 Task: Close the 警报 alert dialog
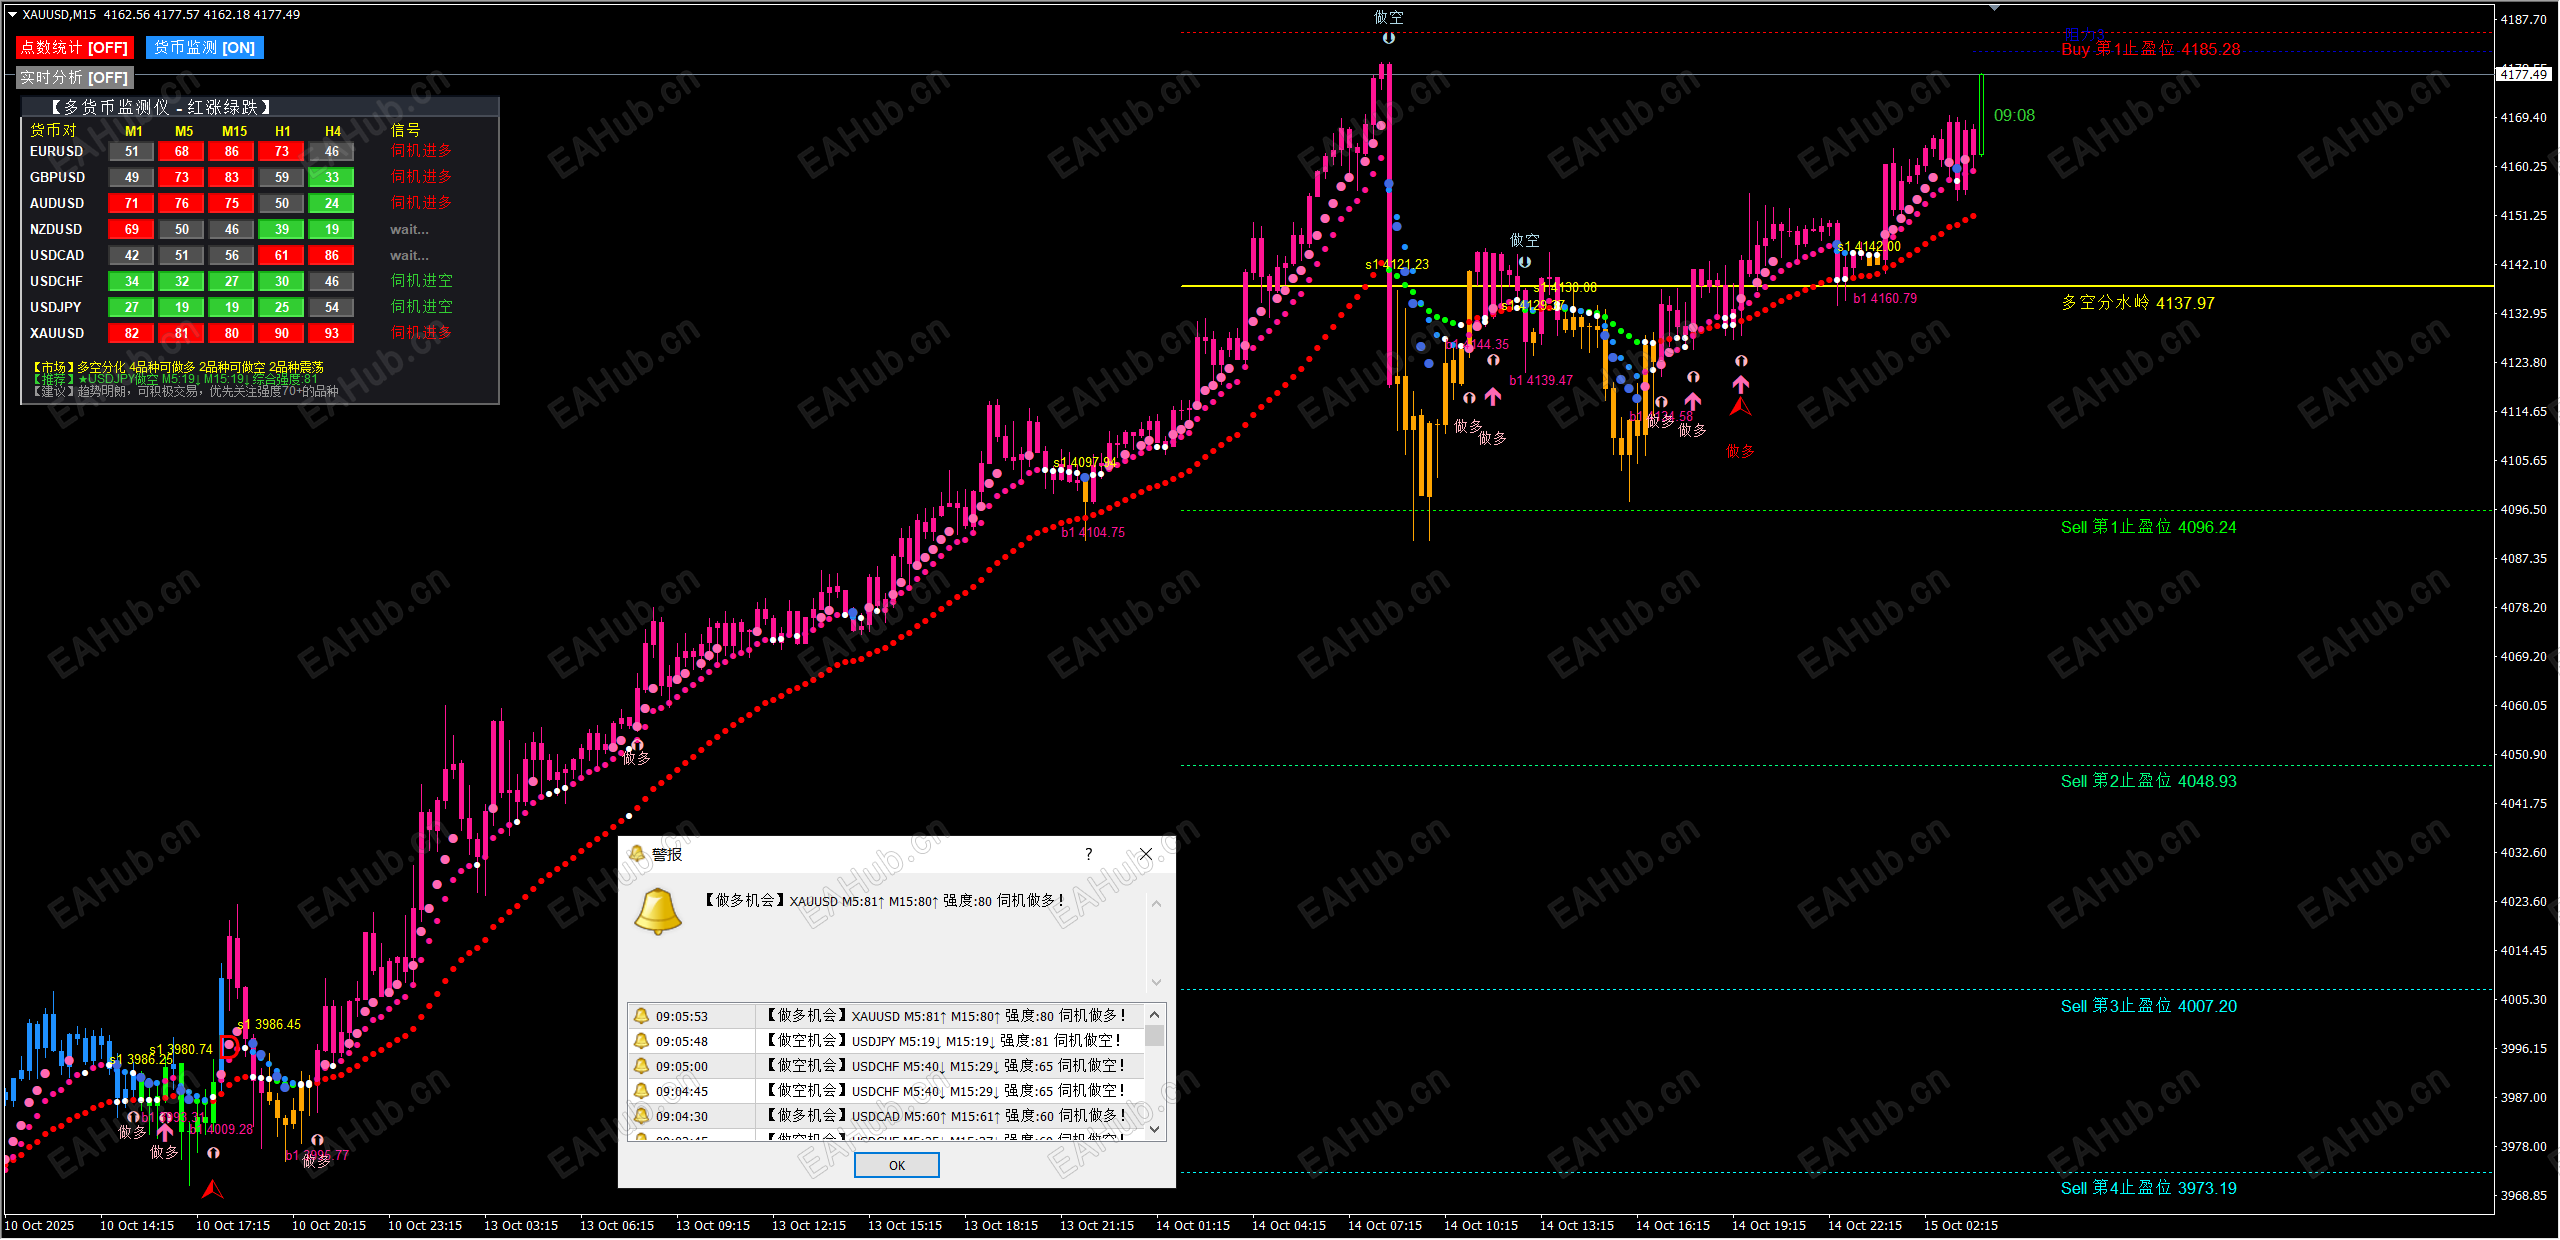[x=1146, y=854]
